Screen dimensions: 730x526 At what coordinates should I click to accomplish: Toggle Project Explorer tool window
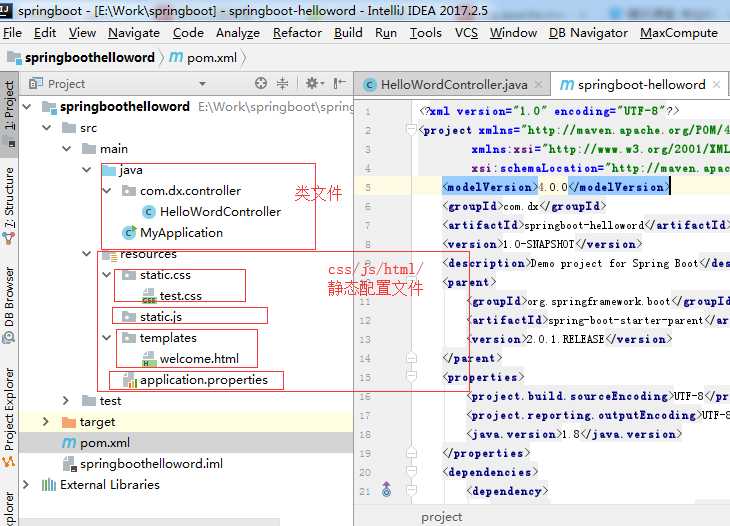[9, 417]
